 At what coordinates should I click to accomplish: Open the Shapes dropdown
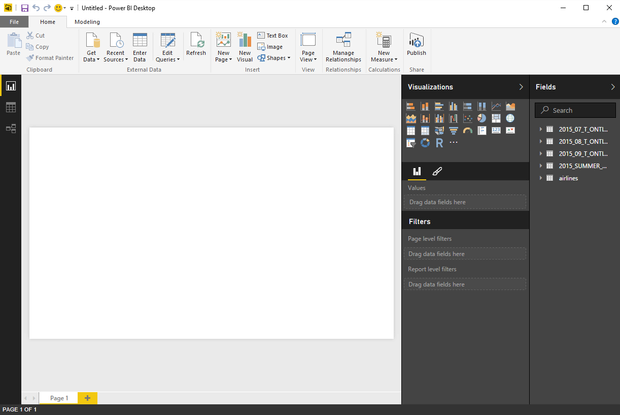coord(274,58)
